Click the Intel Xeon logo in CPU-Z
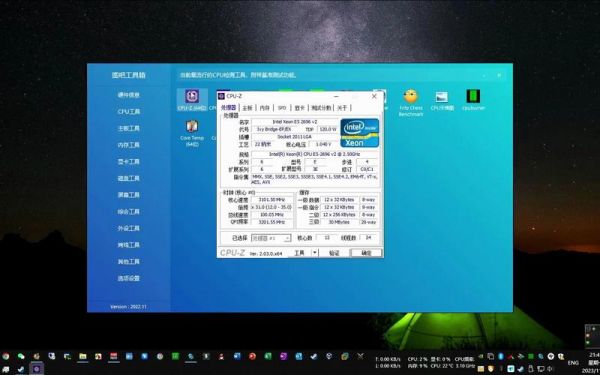Viewport: 600px width, 375px height. pyautogui.click(x=360, y=133)
